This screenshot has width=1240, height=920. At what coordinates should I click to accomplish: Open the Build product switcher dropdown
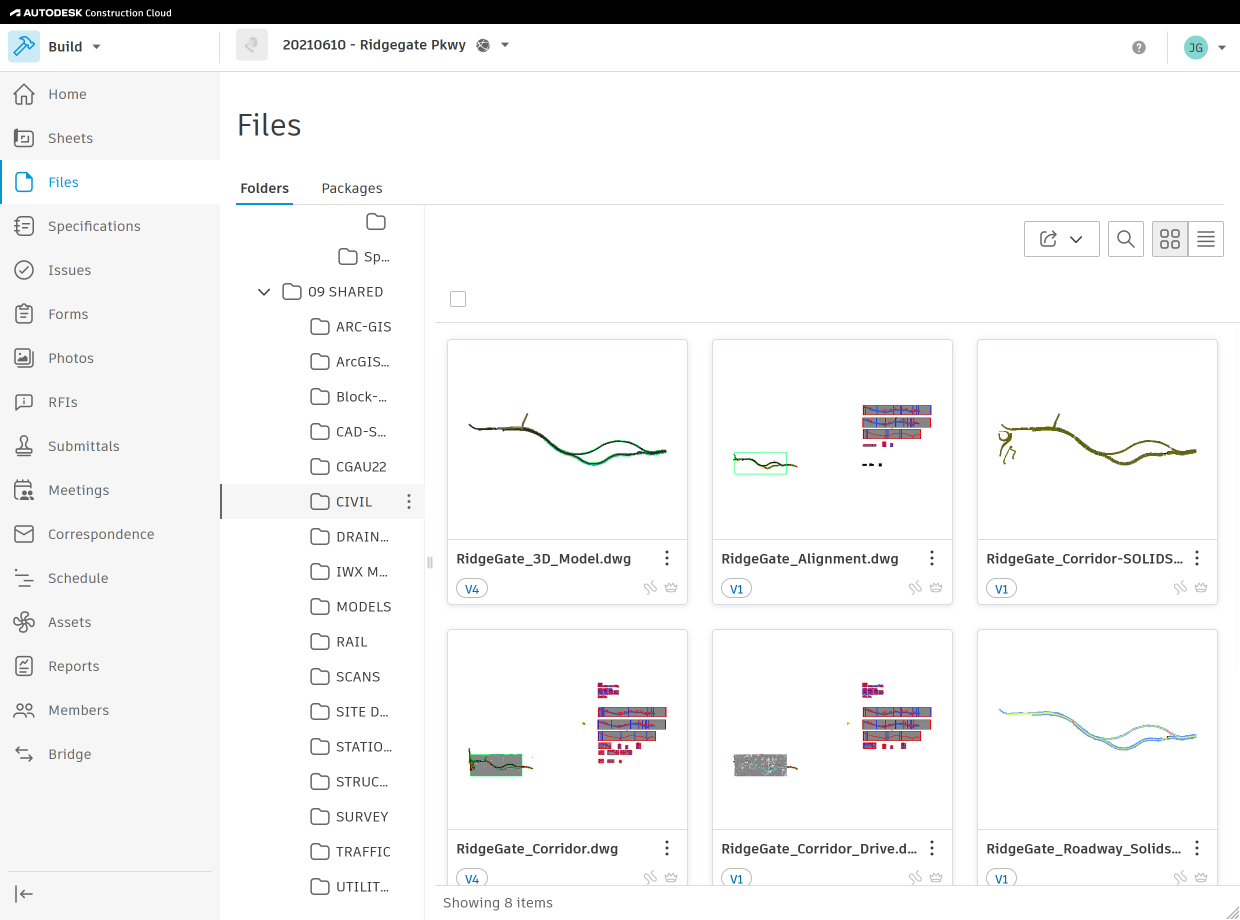(56, 47)
